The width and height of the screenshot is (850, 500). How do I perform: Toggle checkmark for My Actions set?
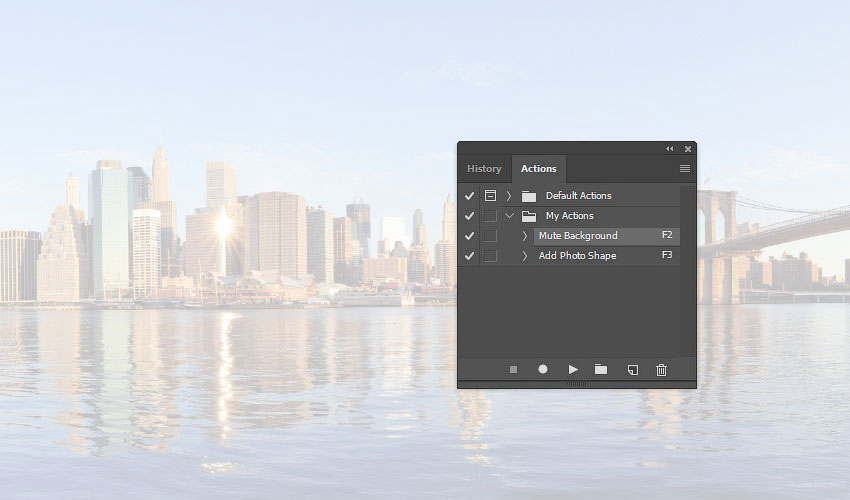click(469, 216)
